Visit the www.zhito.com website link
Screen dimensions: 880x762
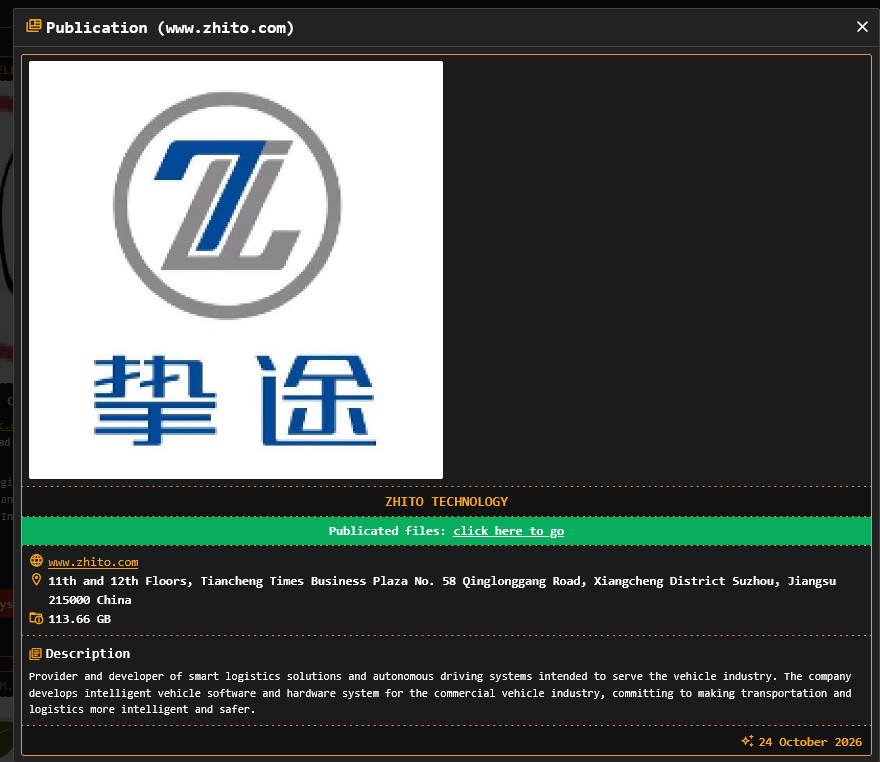coord(93,562)
